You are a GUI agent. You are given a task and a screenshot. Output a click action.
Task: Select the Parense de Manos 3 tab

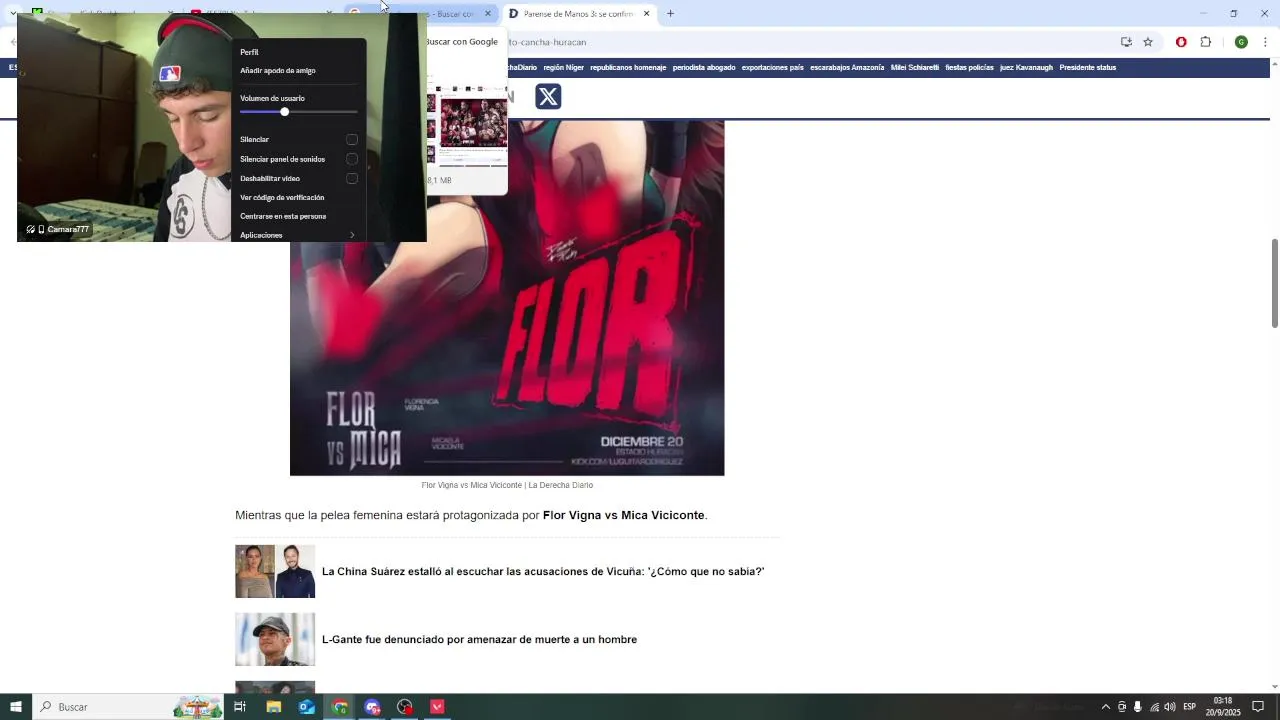tap(578, 14)
